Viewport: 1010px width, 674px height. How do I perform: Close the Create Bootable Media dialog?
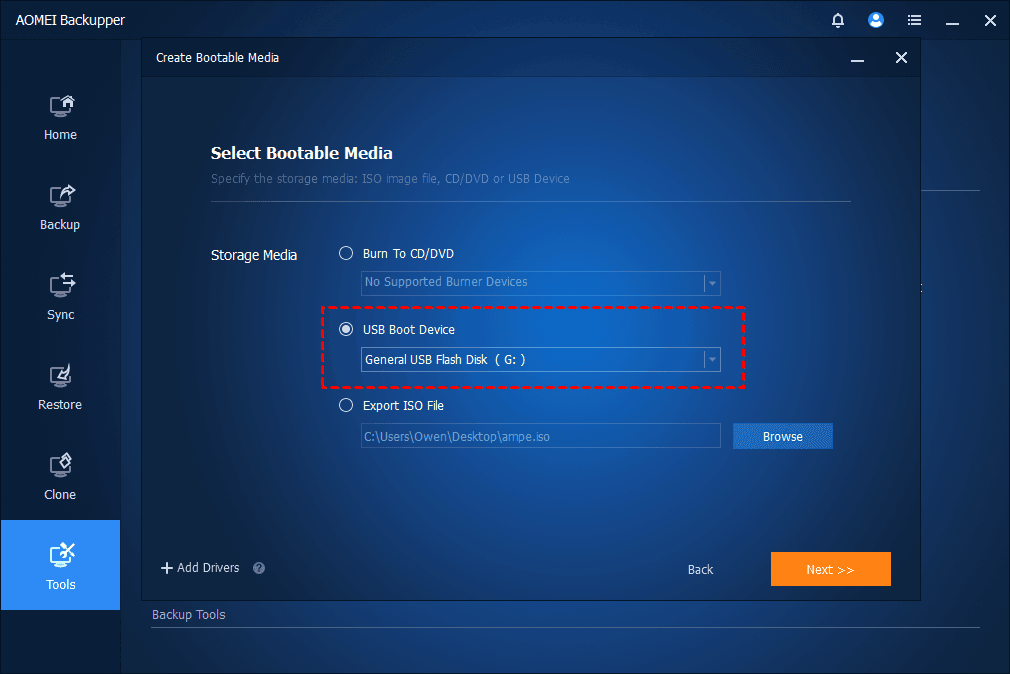coord(901,58)
